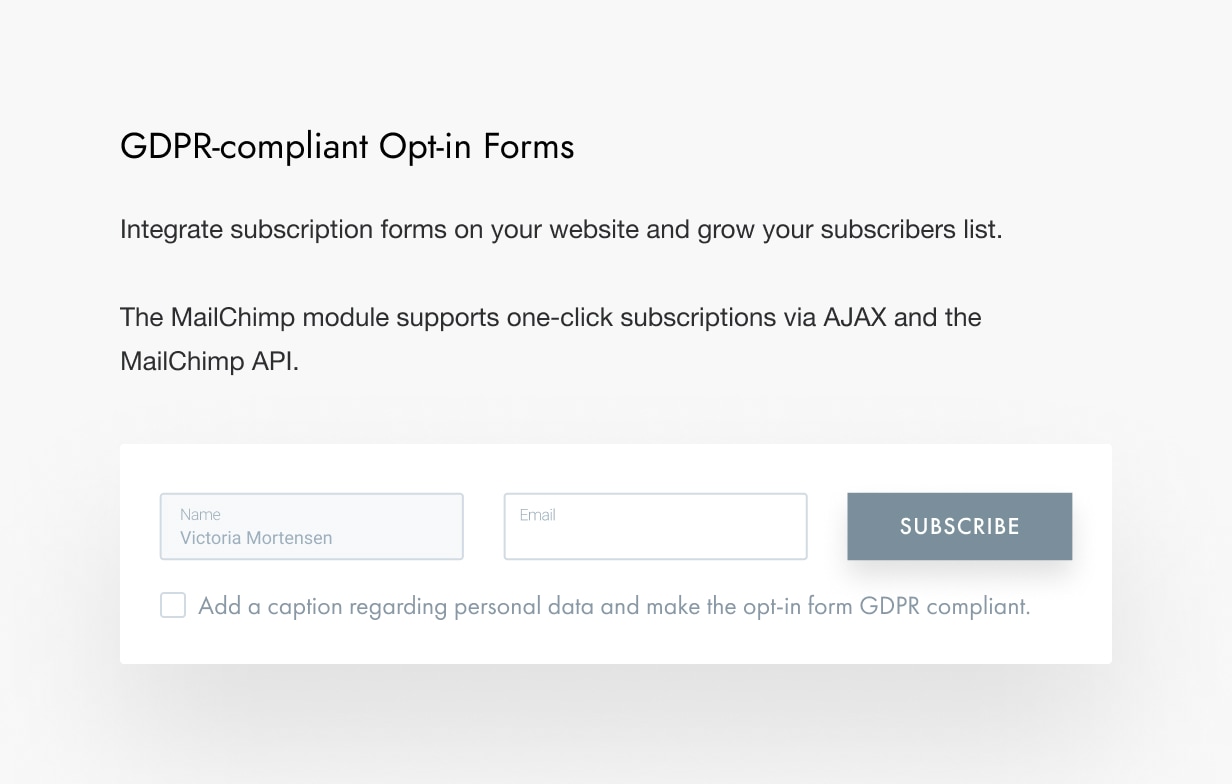
Task: Click inside the Email input field
Action: 655,526
